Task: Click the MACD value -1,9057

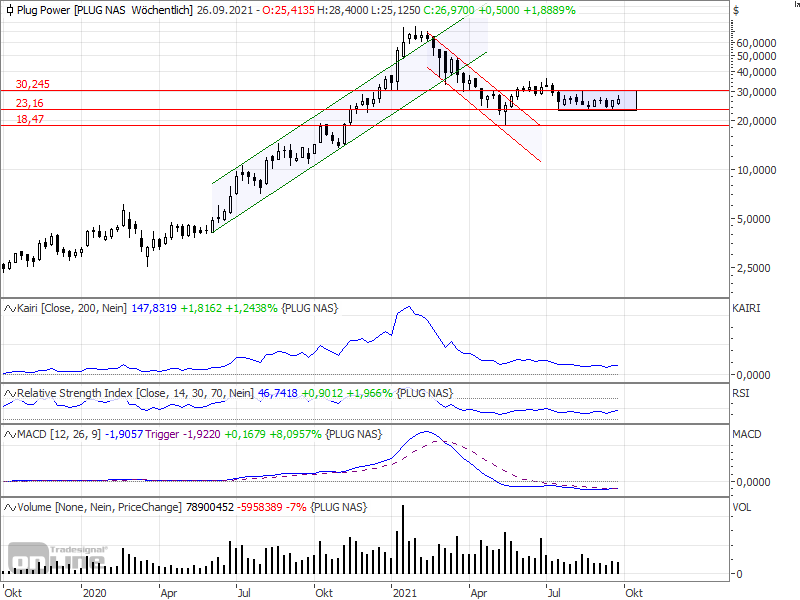Action: (124, 434)
